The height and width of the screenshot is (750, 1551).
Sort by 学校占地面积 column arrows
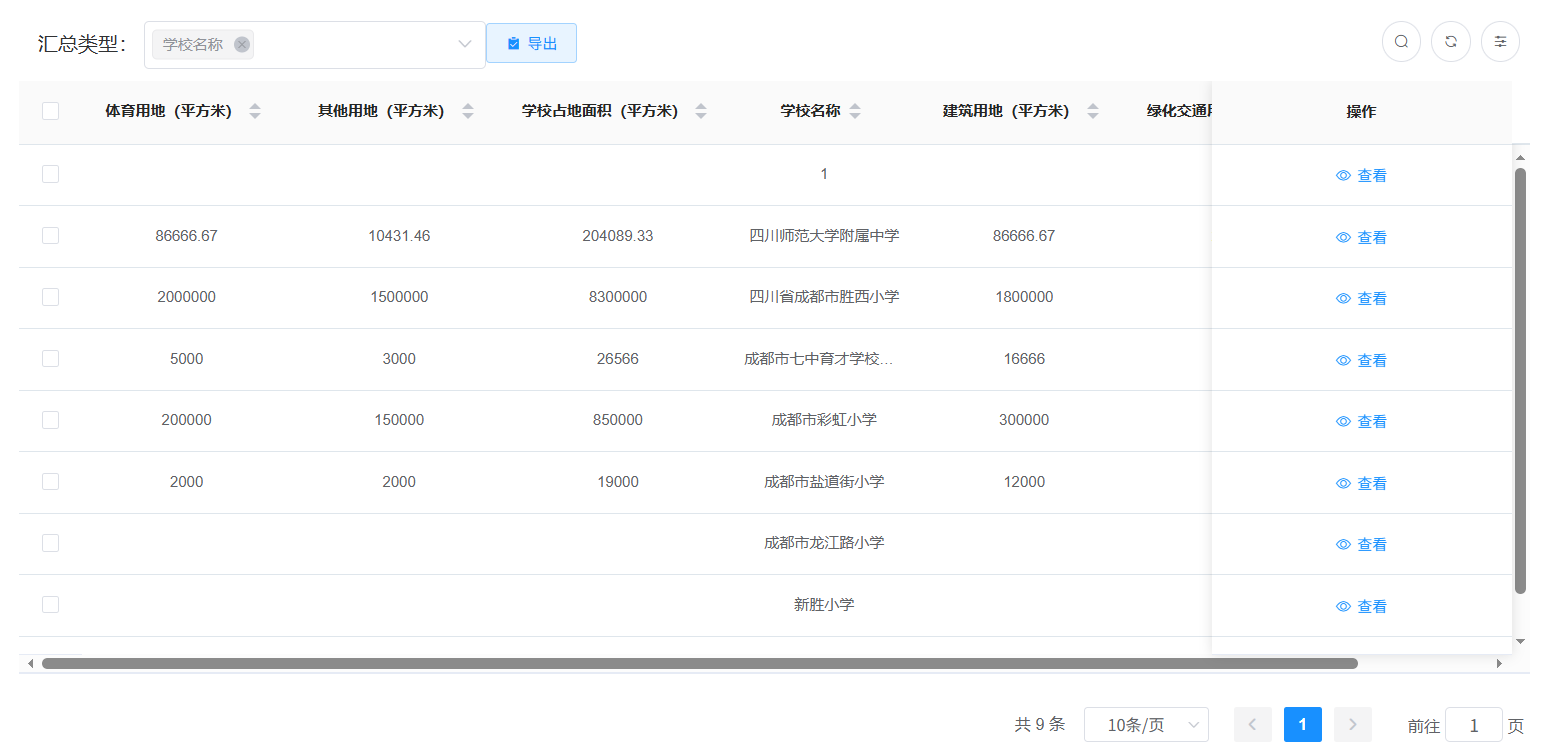[701, 112]
